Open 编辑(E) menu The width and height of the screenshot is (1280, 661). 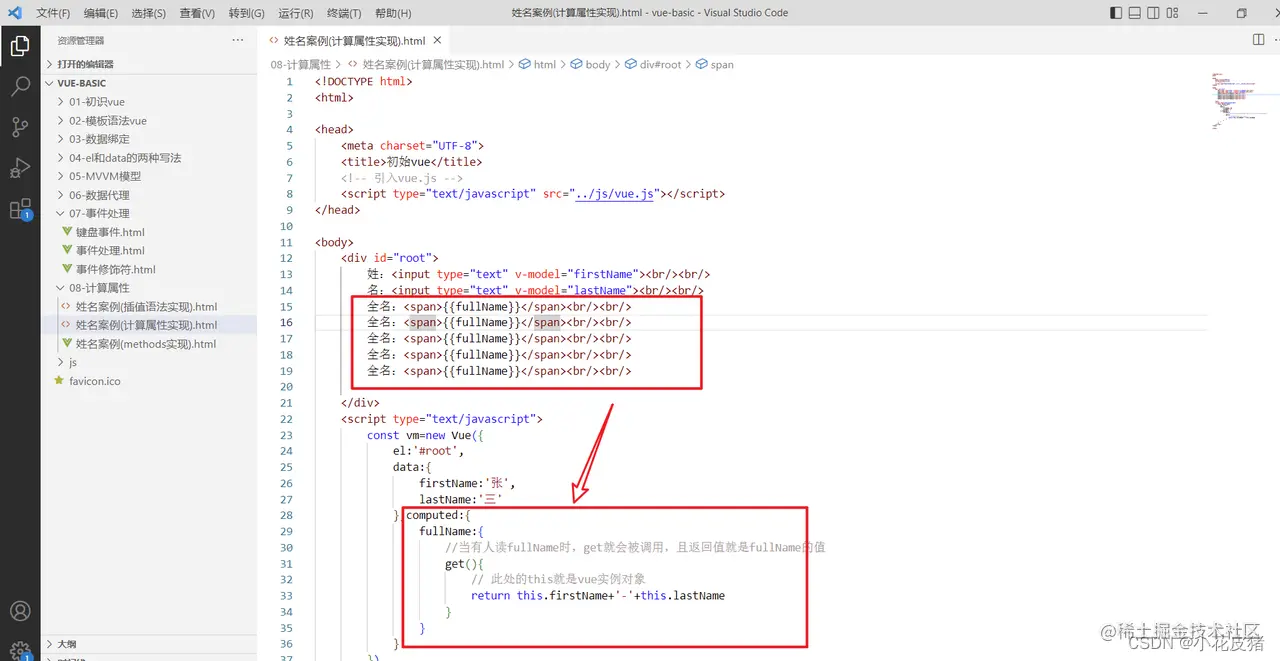pyautogui.click(x=100, y=13)
